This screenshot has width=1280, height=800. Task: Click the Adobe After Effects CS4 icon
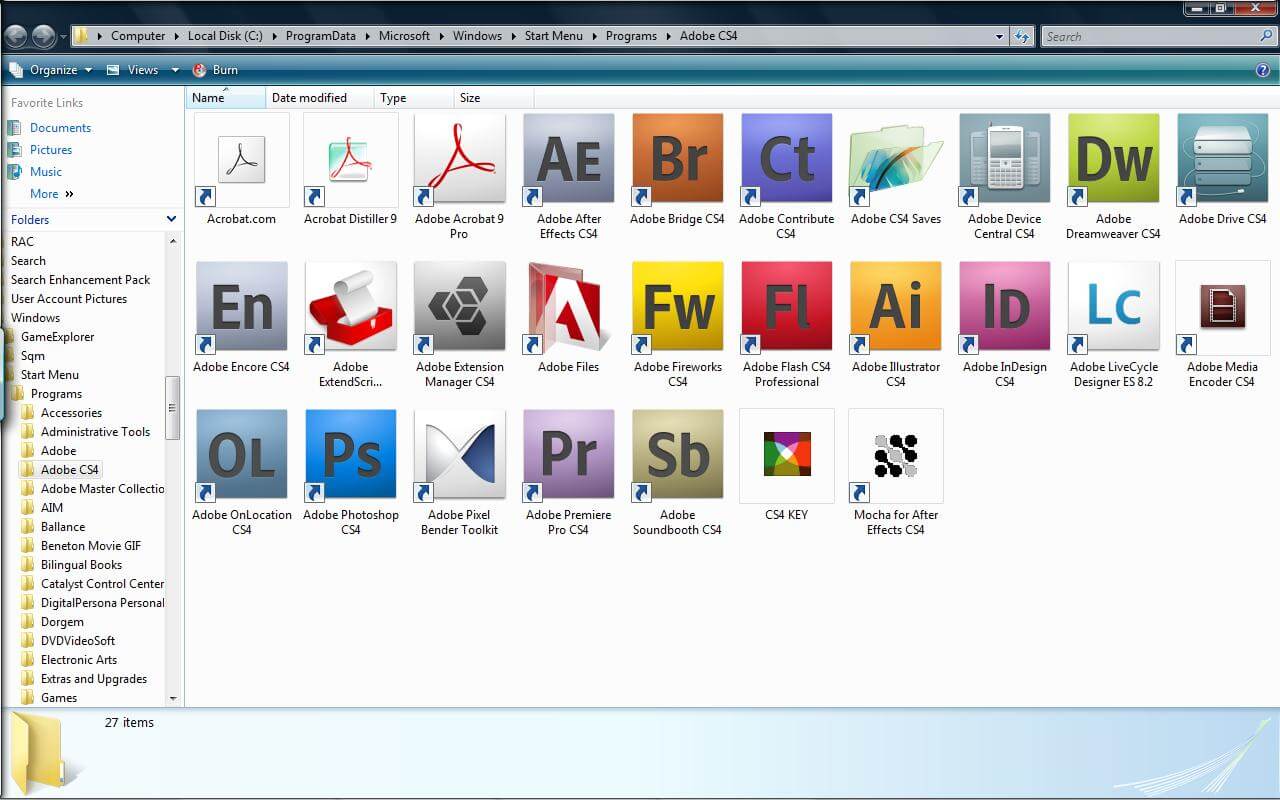coord(568,160)
